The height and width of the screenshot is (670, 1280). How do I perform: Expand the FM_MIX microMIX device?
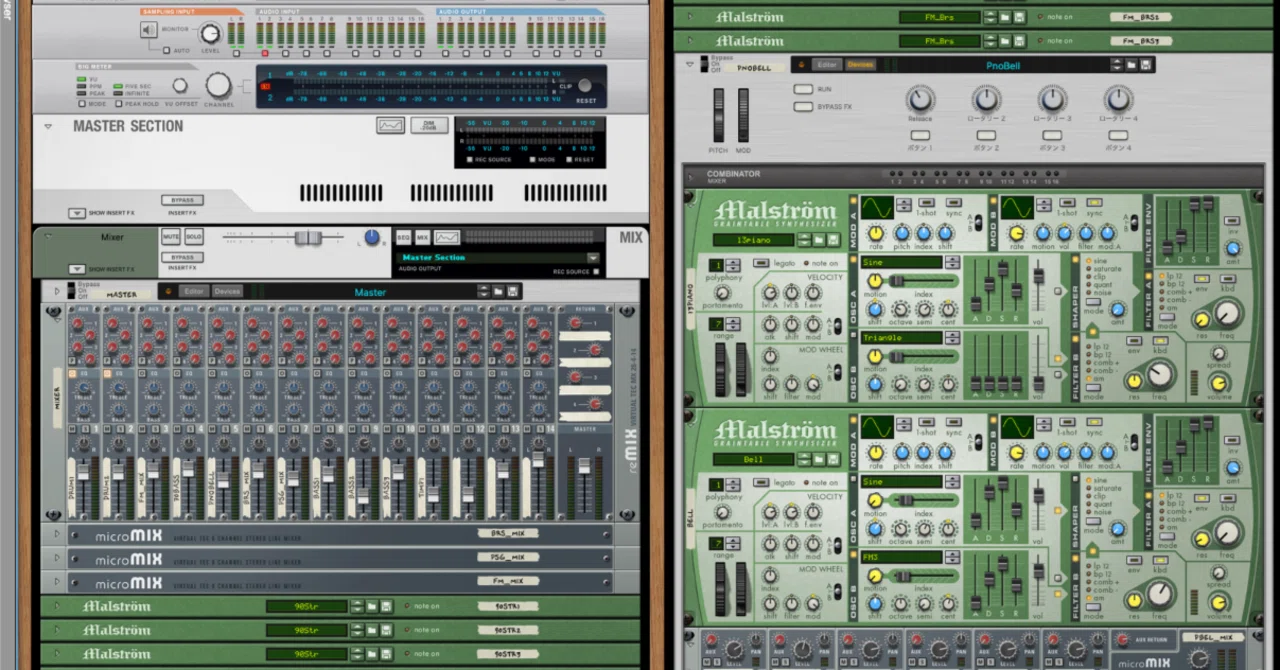coord(57,582)
